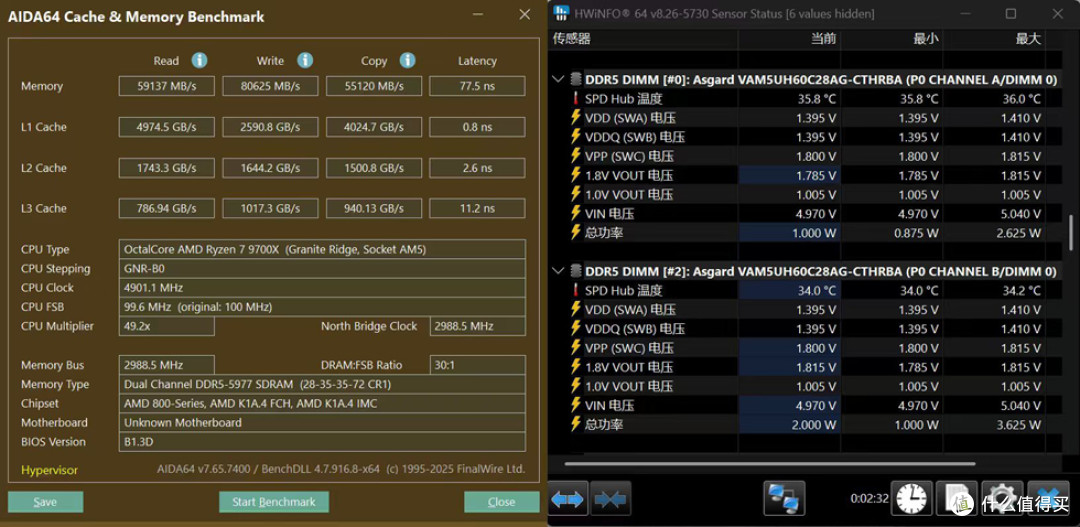Open HWiNFO sensor settings gear icon
1080x527 pixels.
[x=1000, y=499]
